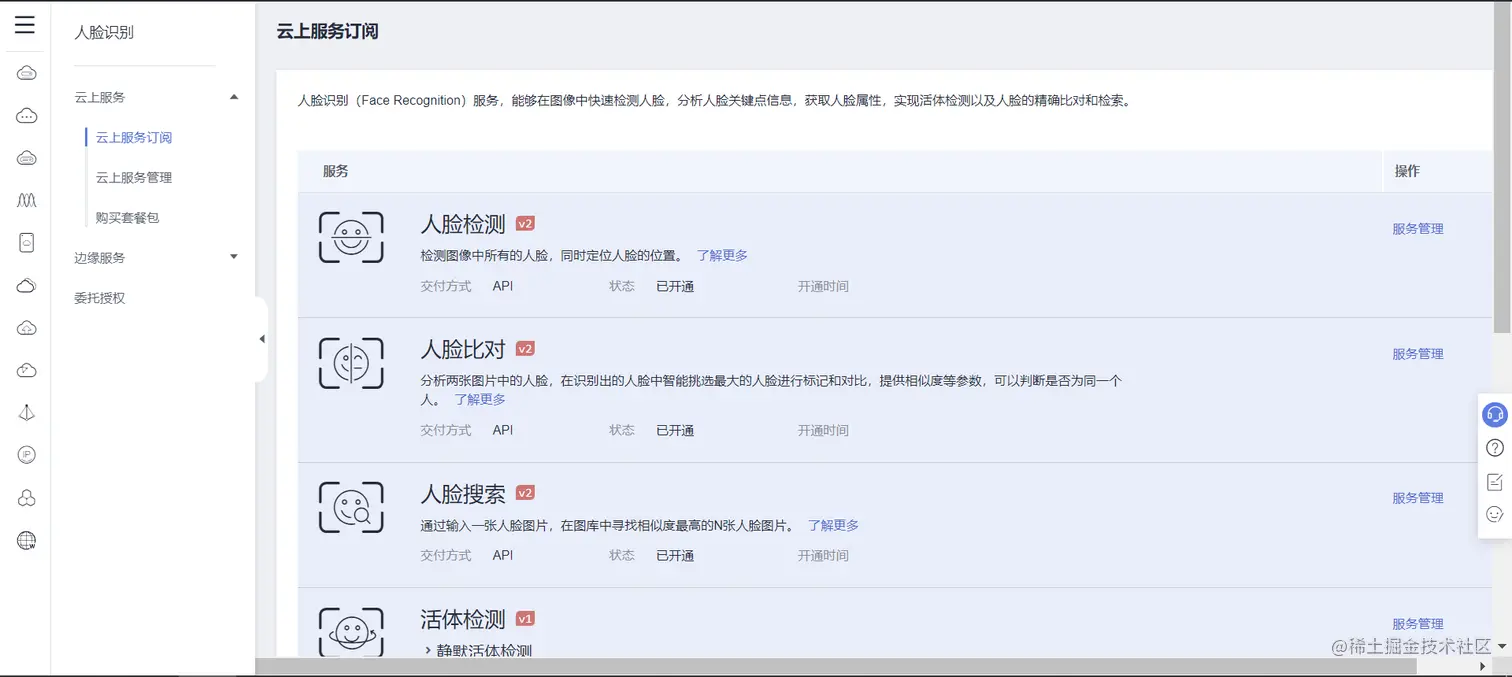Open 服务管理 for 人脸比对
1512x677 pixels.
[1418, 354]
